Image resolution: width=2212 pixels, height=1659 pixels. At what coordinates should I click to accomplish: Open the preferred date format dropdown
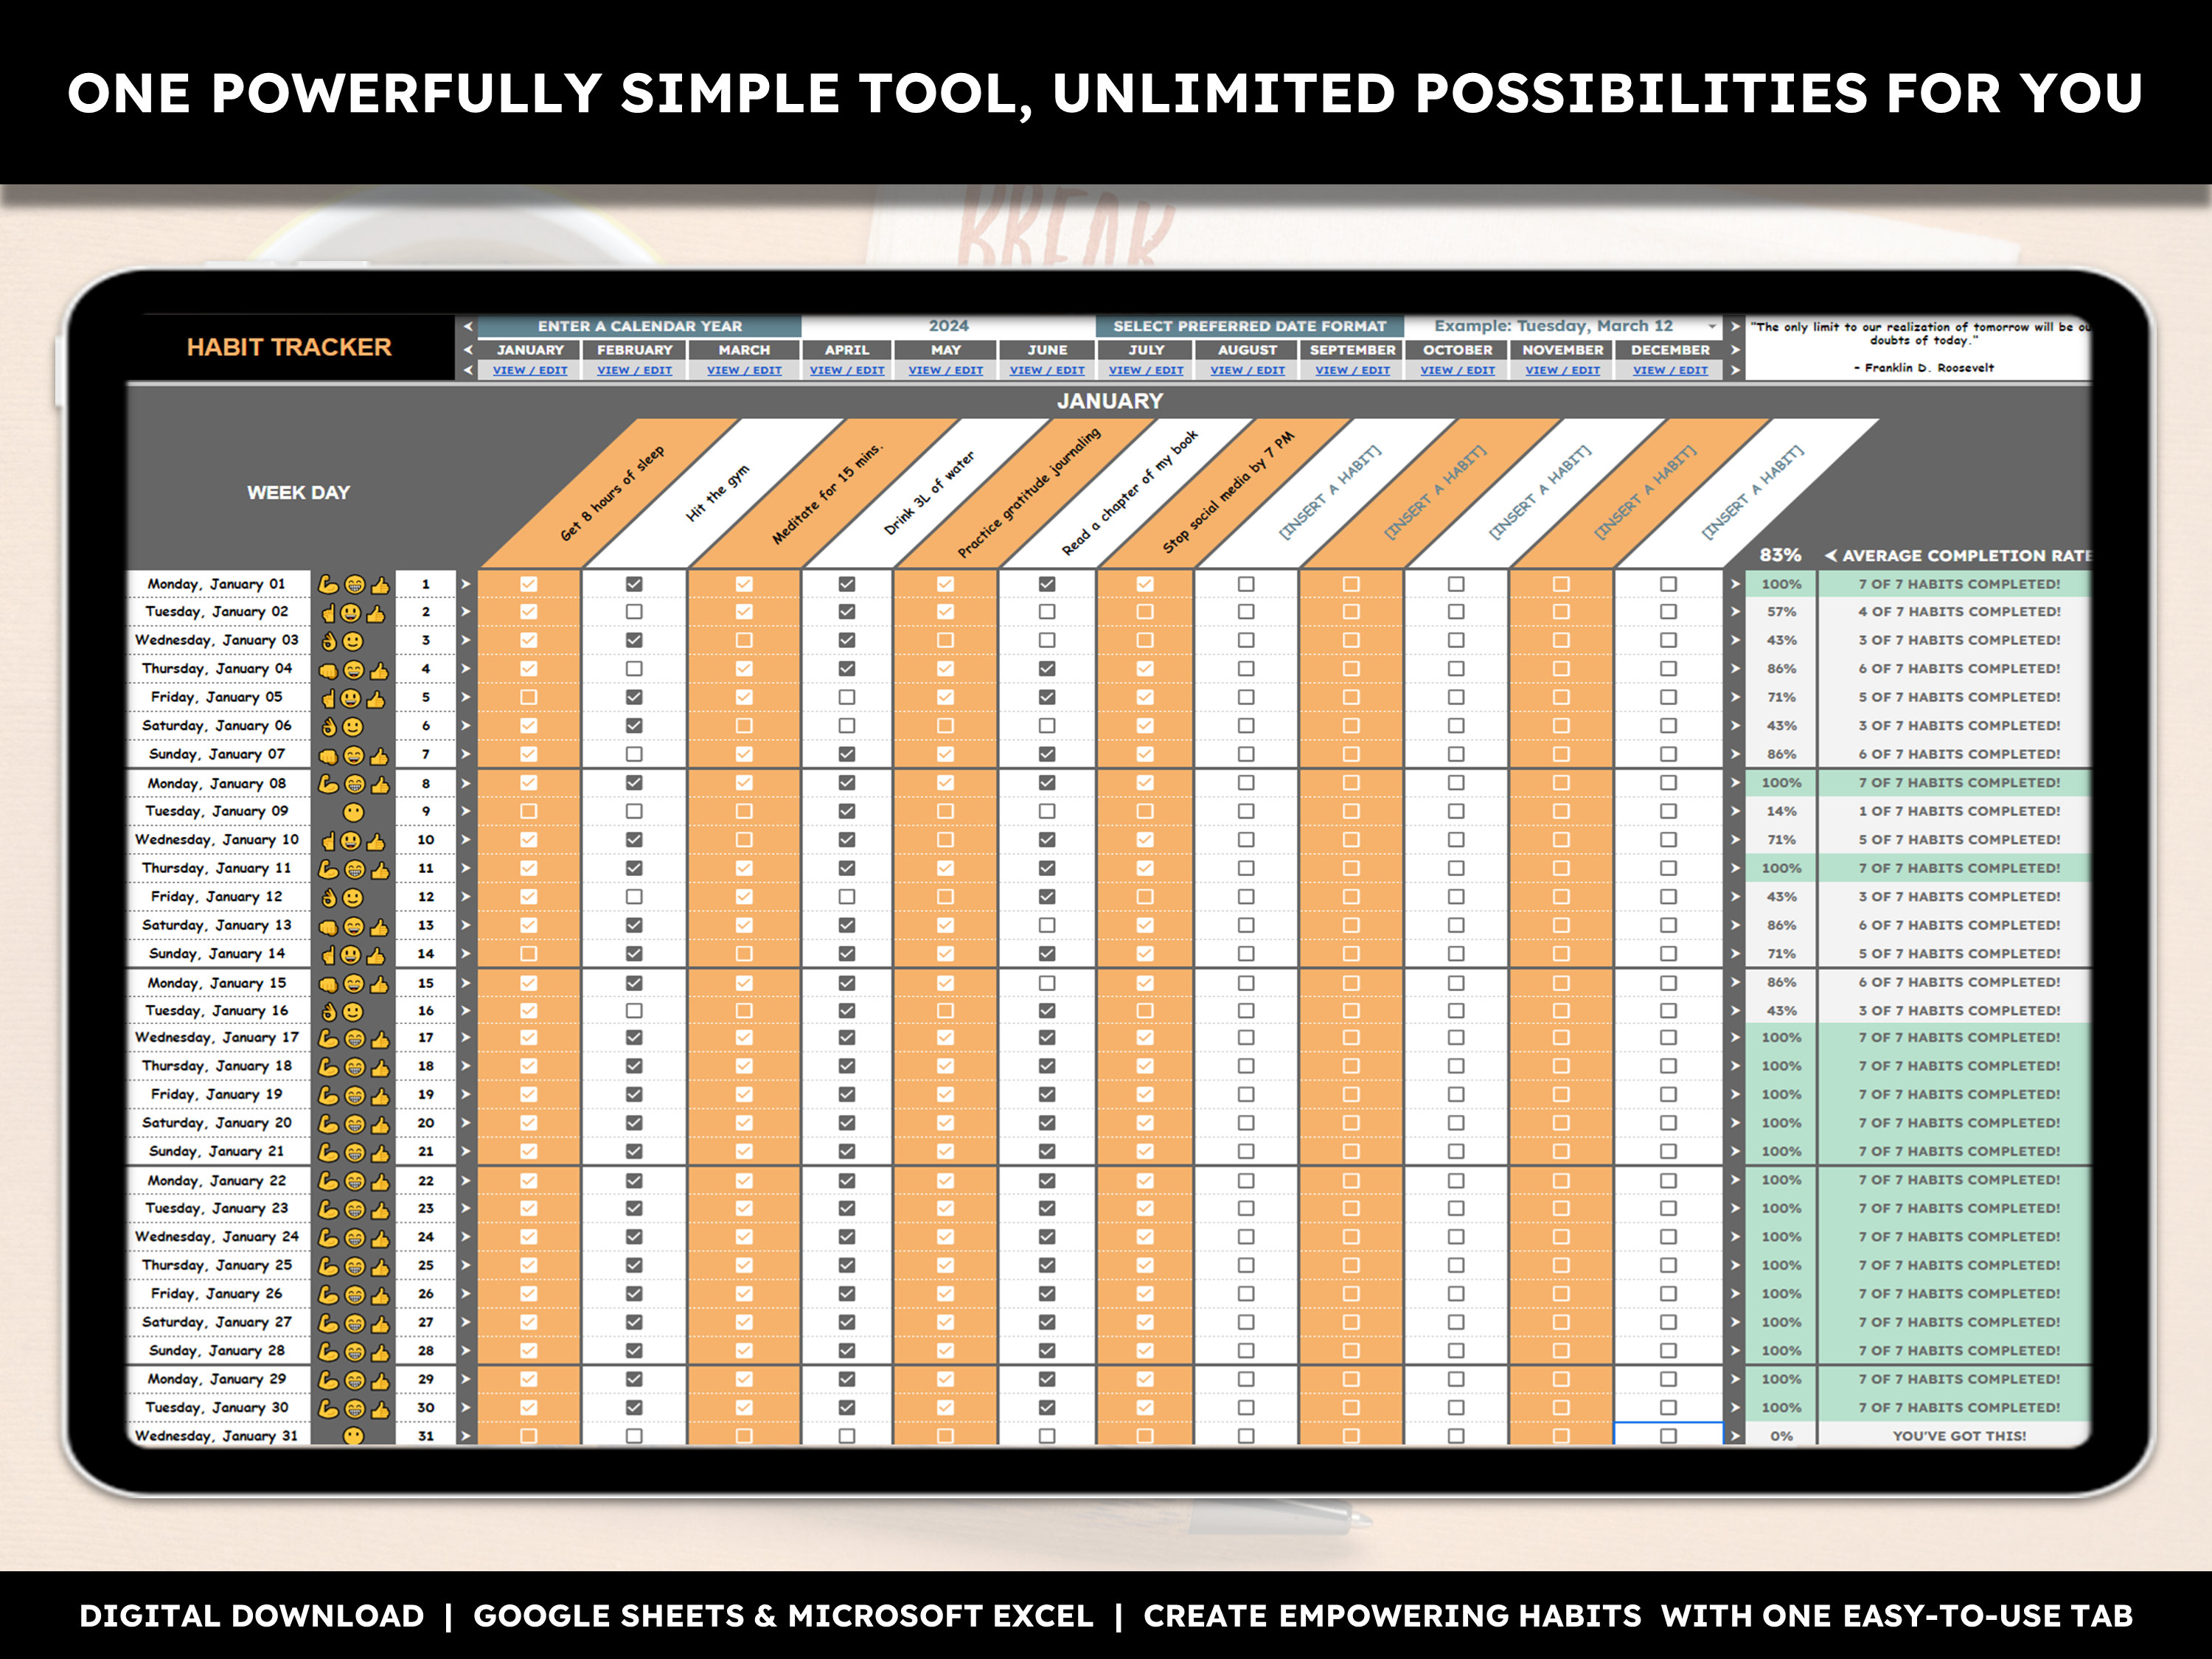pyautogui.click(x=1711, y=326)
